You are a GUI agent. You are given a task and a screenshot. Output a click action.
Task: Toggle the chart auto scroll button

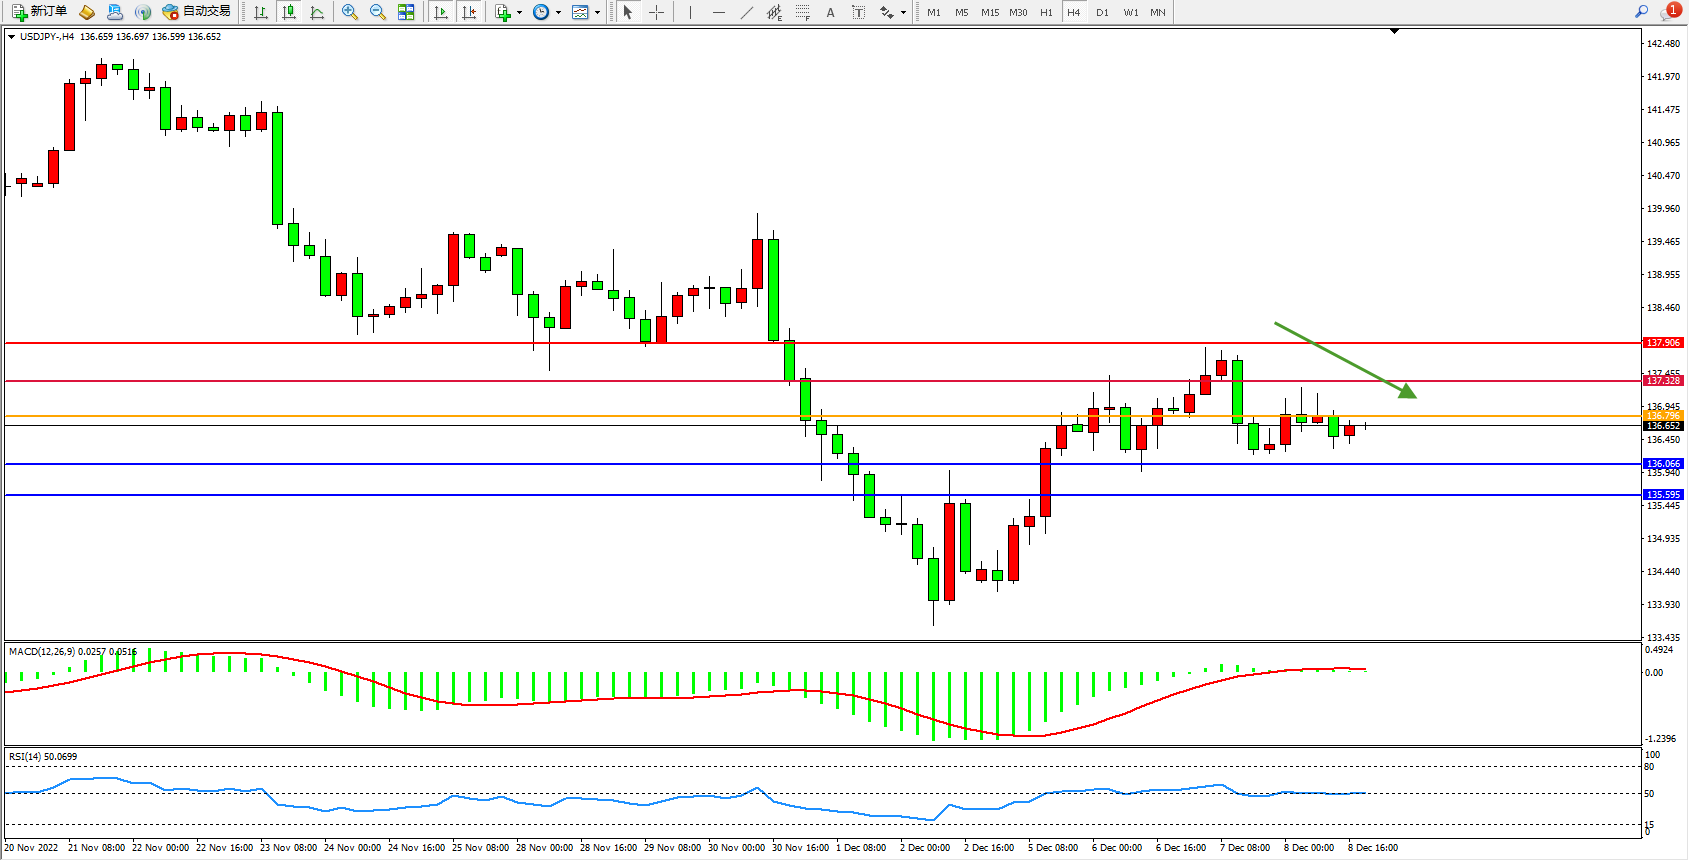pos(441,12)
